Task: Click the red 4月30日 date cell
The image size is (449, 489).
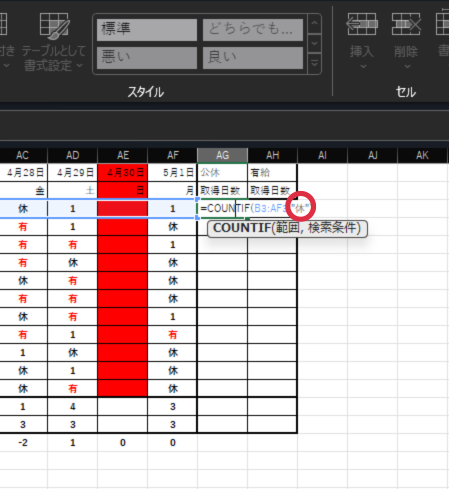Action: (123, 172)
